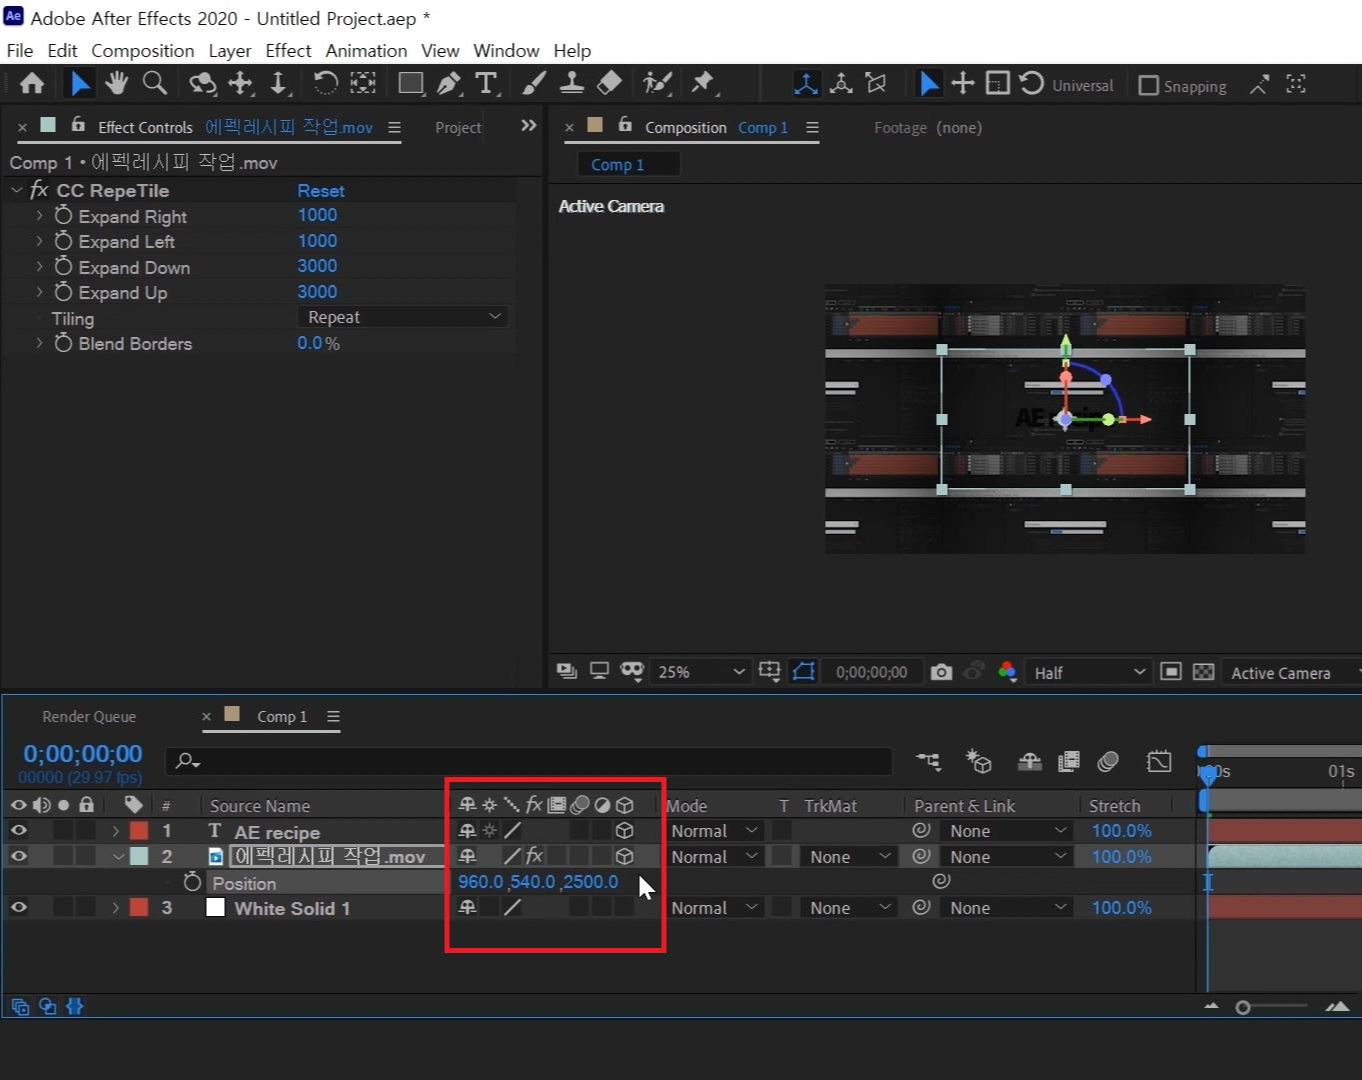Open the Composition menu
Image resolution: width=1362 pixels, height=1080 pixels.
pyautogui.click(x=143, y=50)
